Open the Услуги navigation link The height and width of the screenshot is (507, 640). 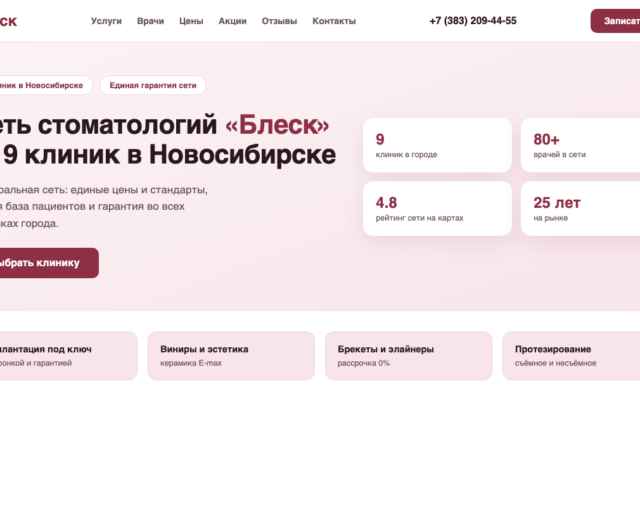[106, 21]
